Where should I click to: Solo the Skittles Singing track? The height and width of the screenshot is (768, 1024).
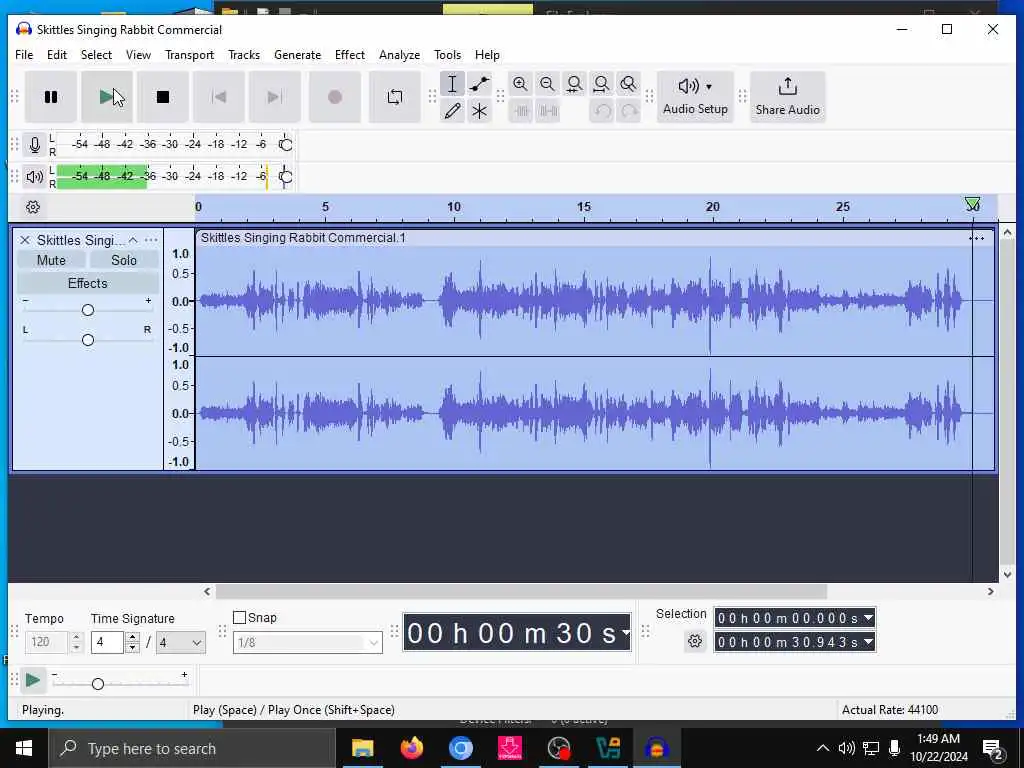coord(123,260)
